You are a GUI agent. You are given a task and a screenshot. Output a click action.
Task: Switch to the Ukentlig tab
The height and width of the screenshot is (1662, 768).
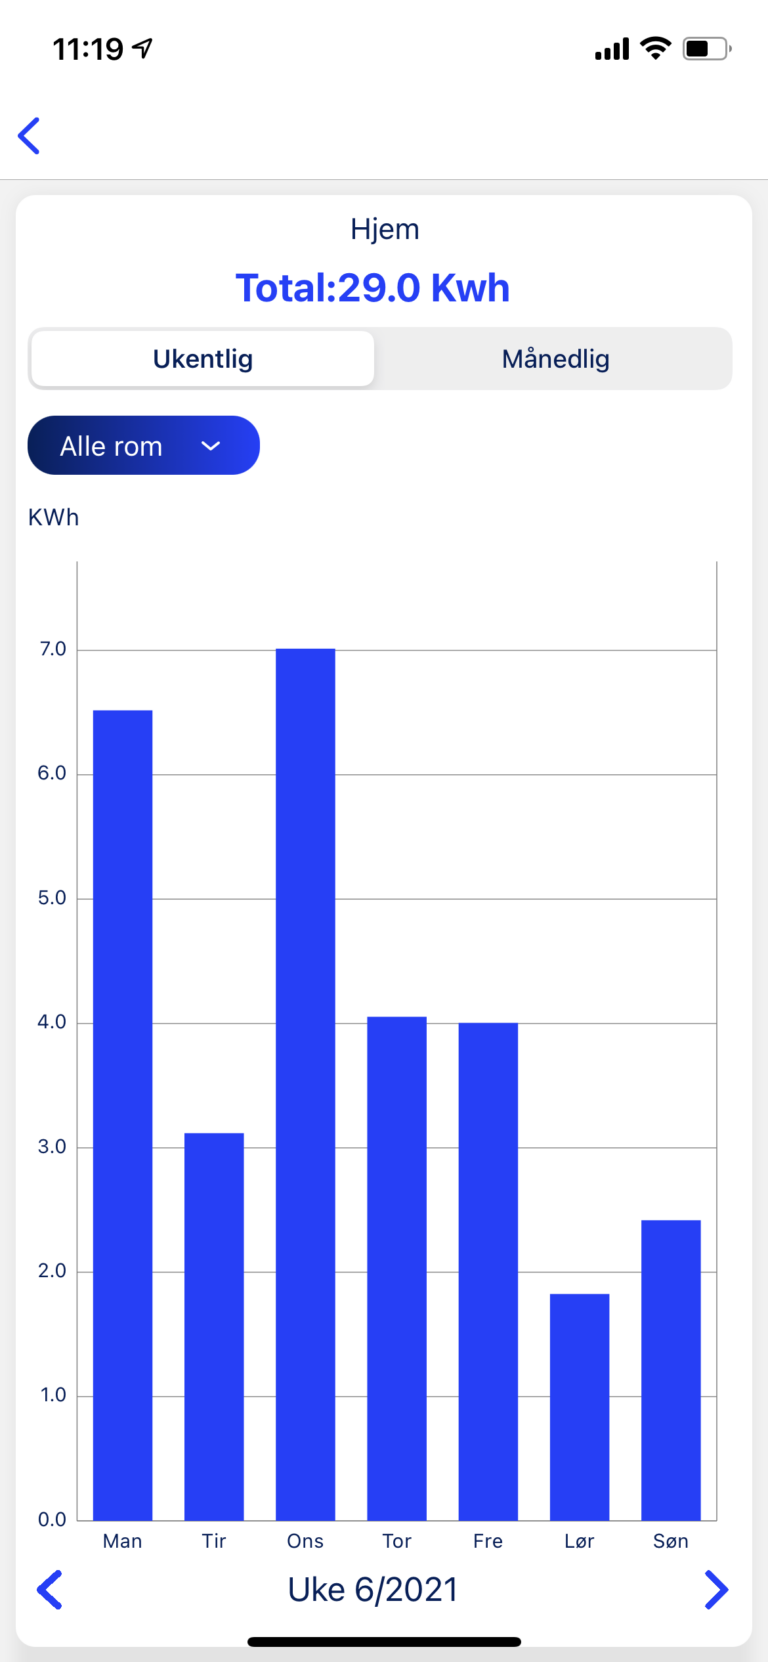pyautogui.click(x=203, y=359)
